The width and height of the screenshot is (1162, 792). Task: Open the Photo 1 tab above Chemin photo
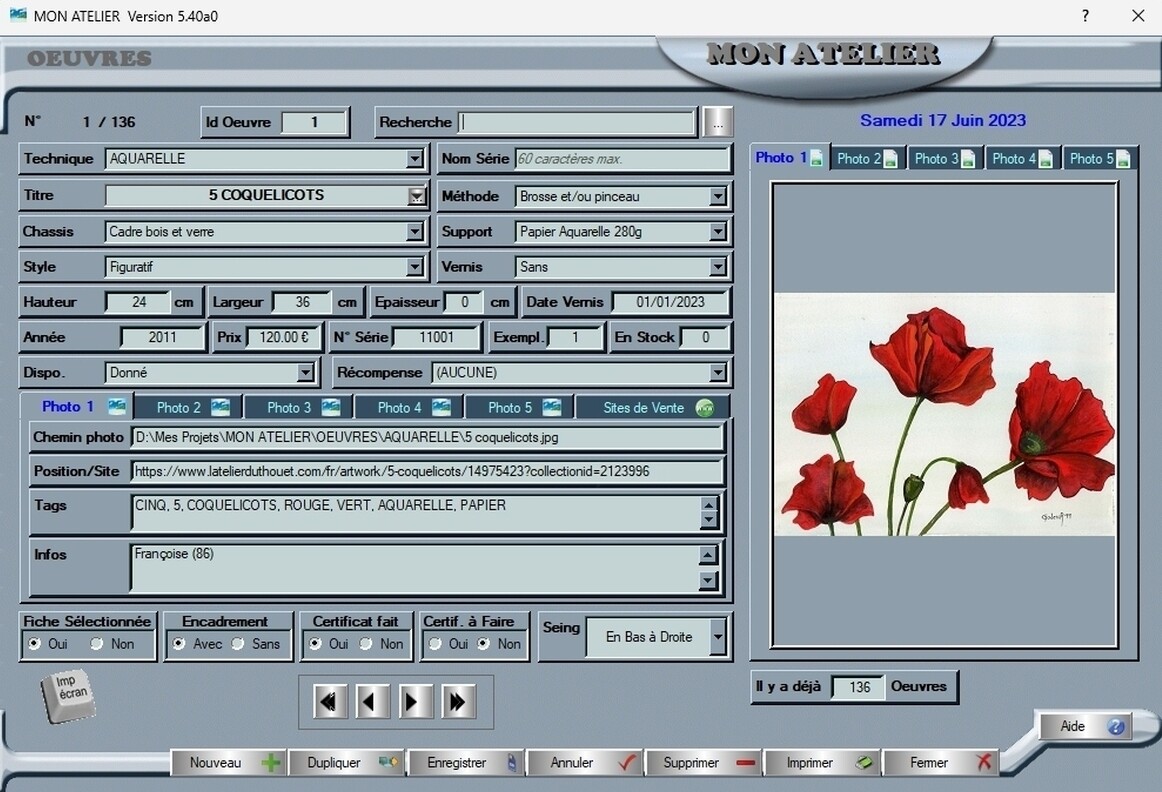point(78,407)
